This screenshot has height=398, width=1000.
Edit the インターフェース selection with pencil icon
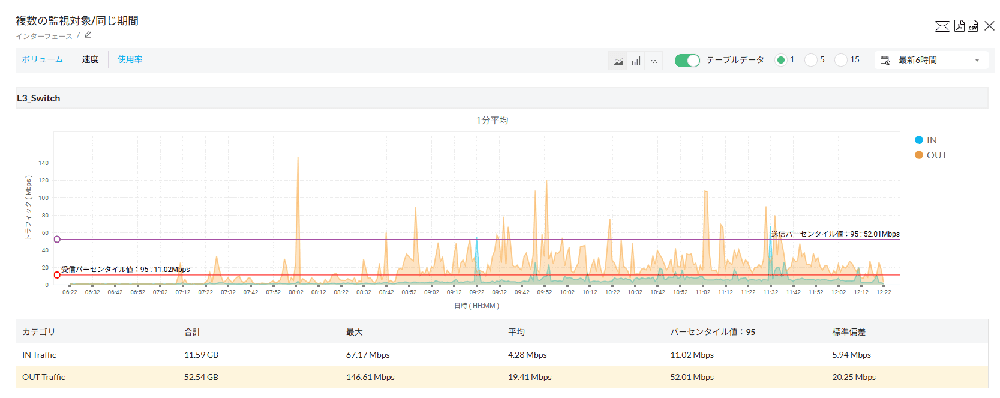[88, 35]
